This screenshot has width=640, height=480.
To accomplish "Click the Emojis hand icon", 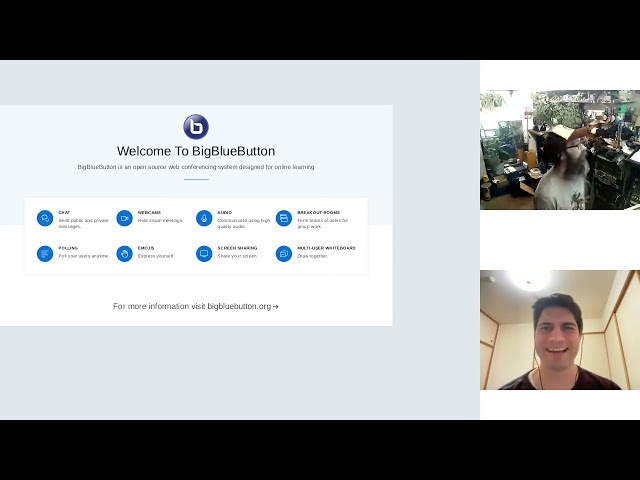I will [x=124, y=253].
